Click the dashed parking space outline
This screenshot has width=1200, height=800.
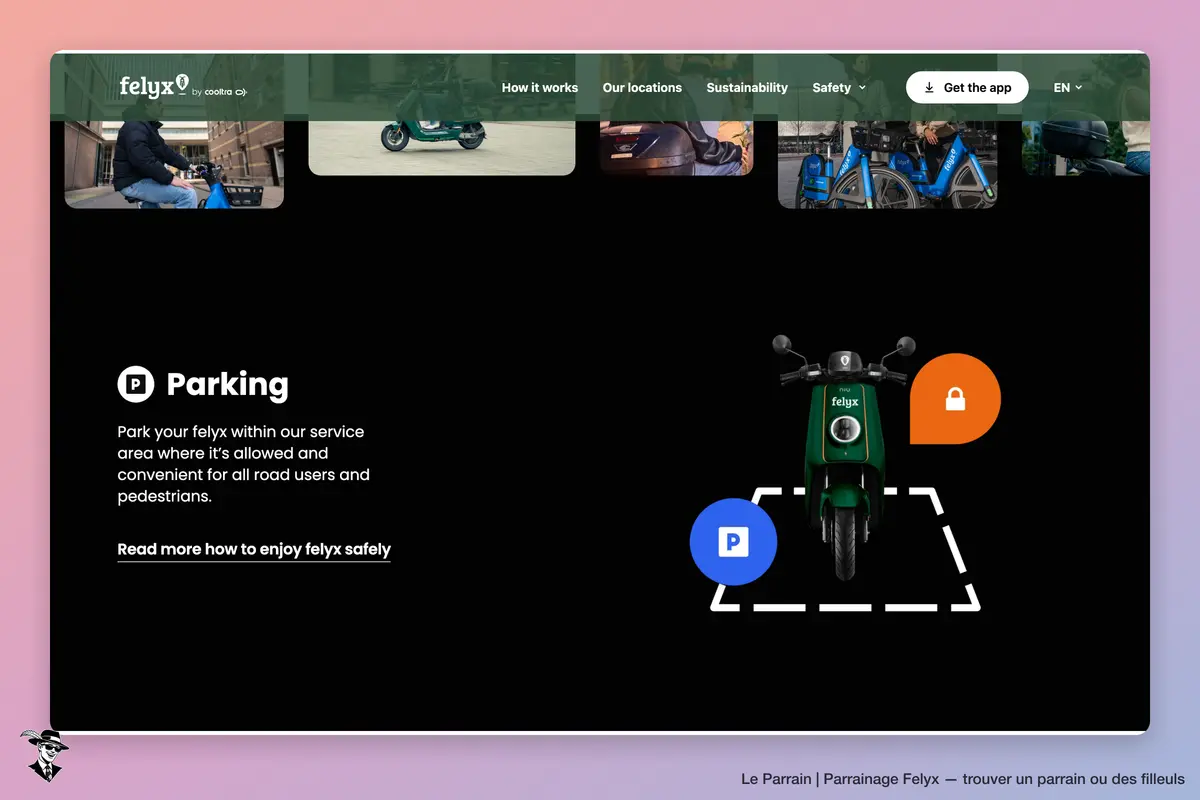[x=845, y=549]
